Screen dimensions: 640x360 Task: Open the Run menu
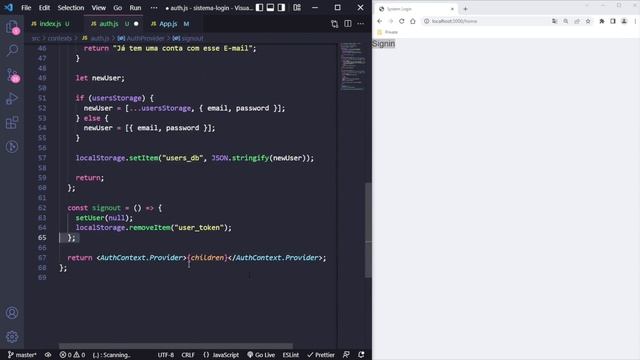(x=135, y=7)
